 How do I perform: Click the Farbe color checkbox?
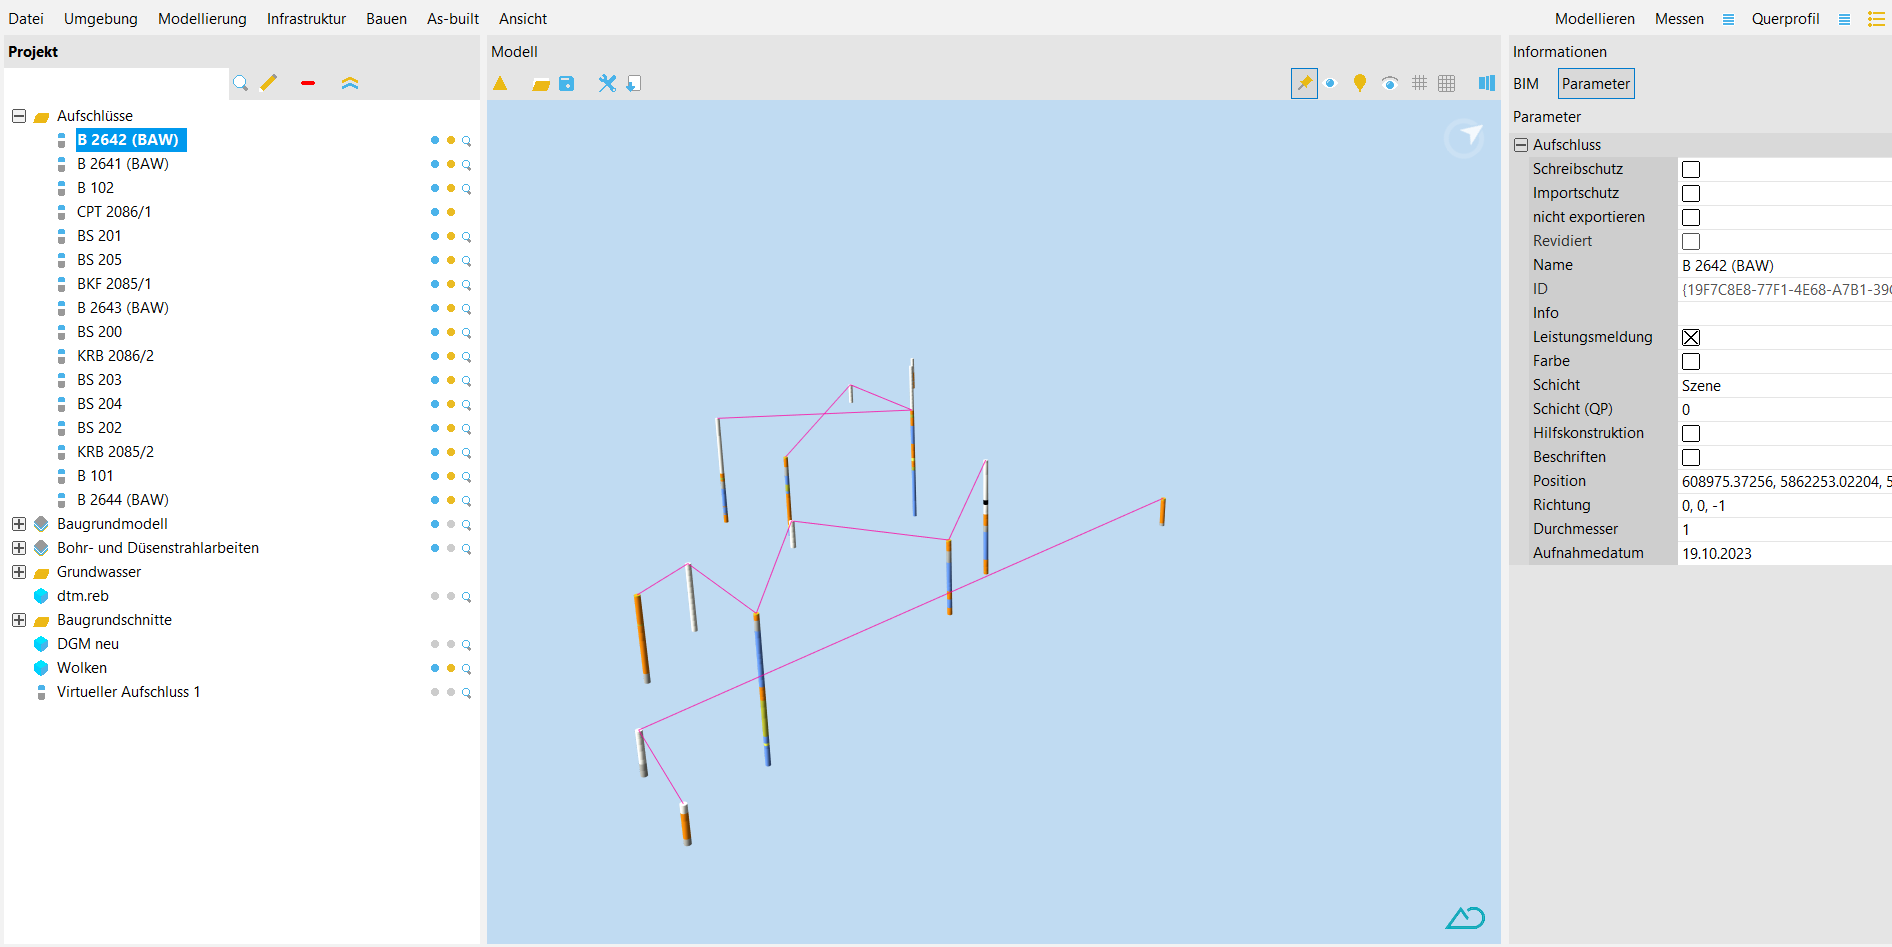[x=1691, y=362]
